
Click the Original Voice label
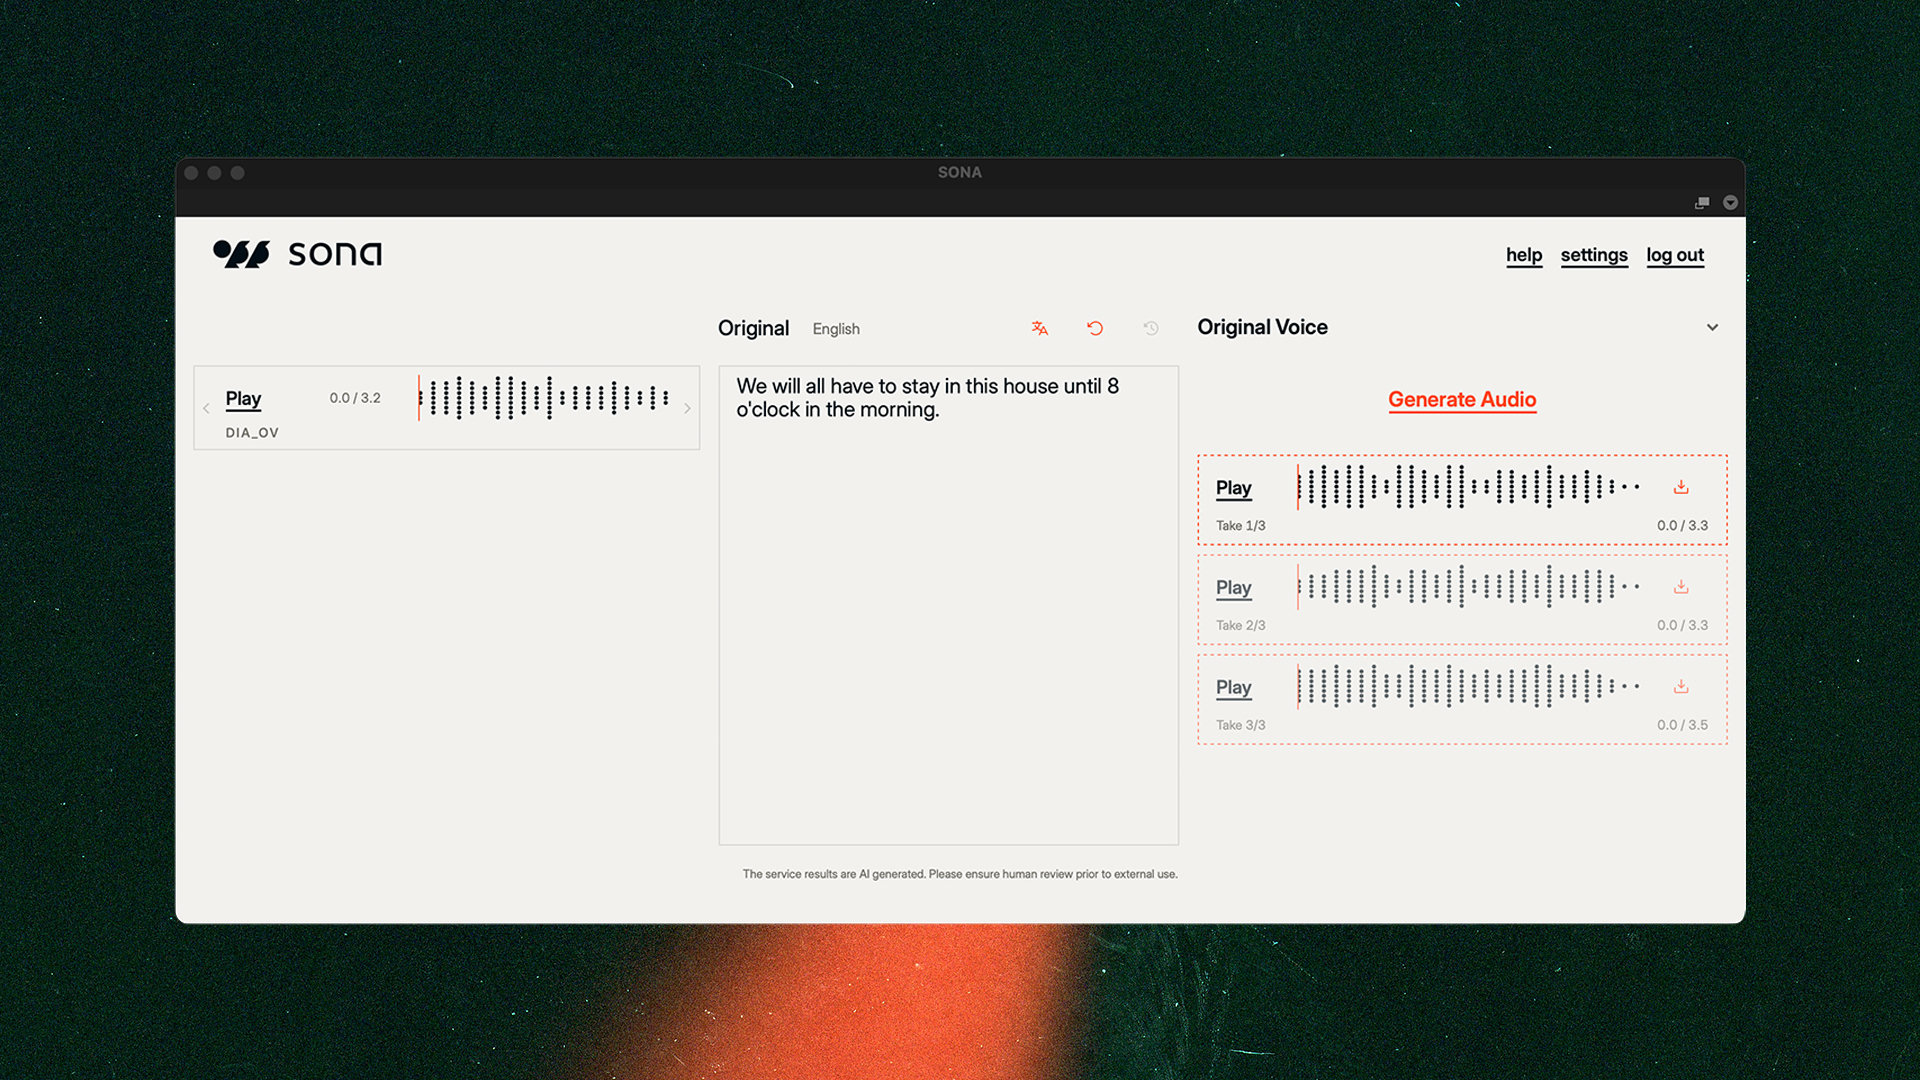click(x=1262, y=327)
